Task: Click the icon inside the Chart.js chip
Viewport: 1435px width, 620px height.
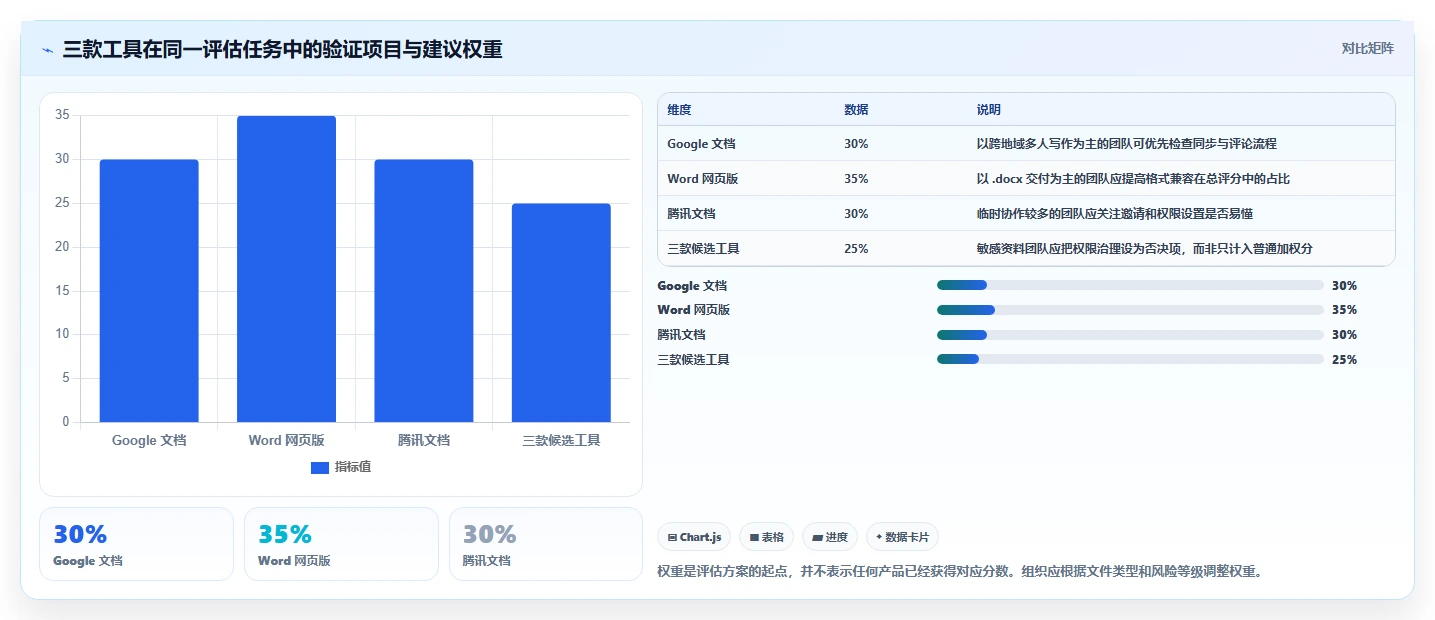Action: (x=672, y=538)
